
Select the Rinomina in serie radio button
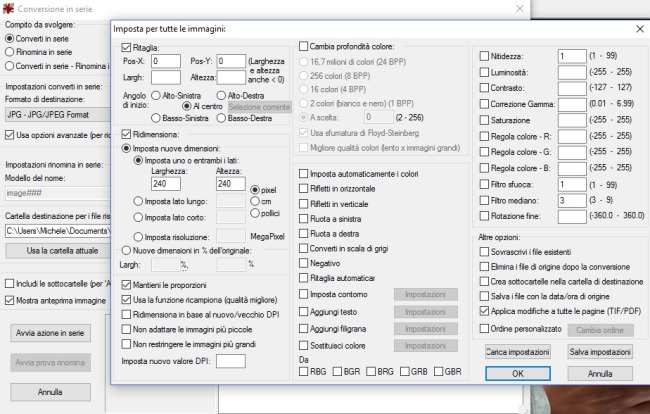(11, 53)
